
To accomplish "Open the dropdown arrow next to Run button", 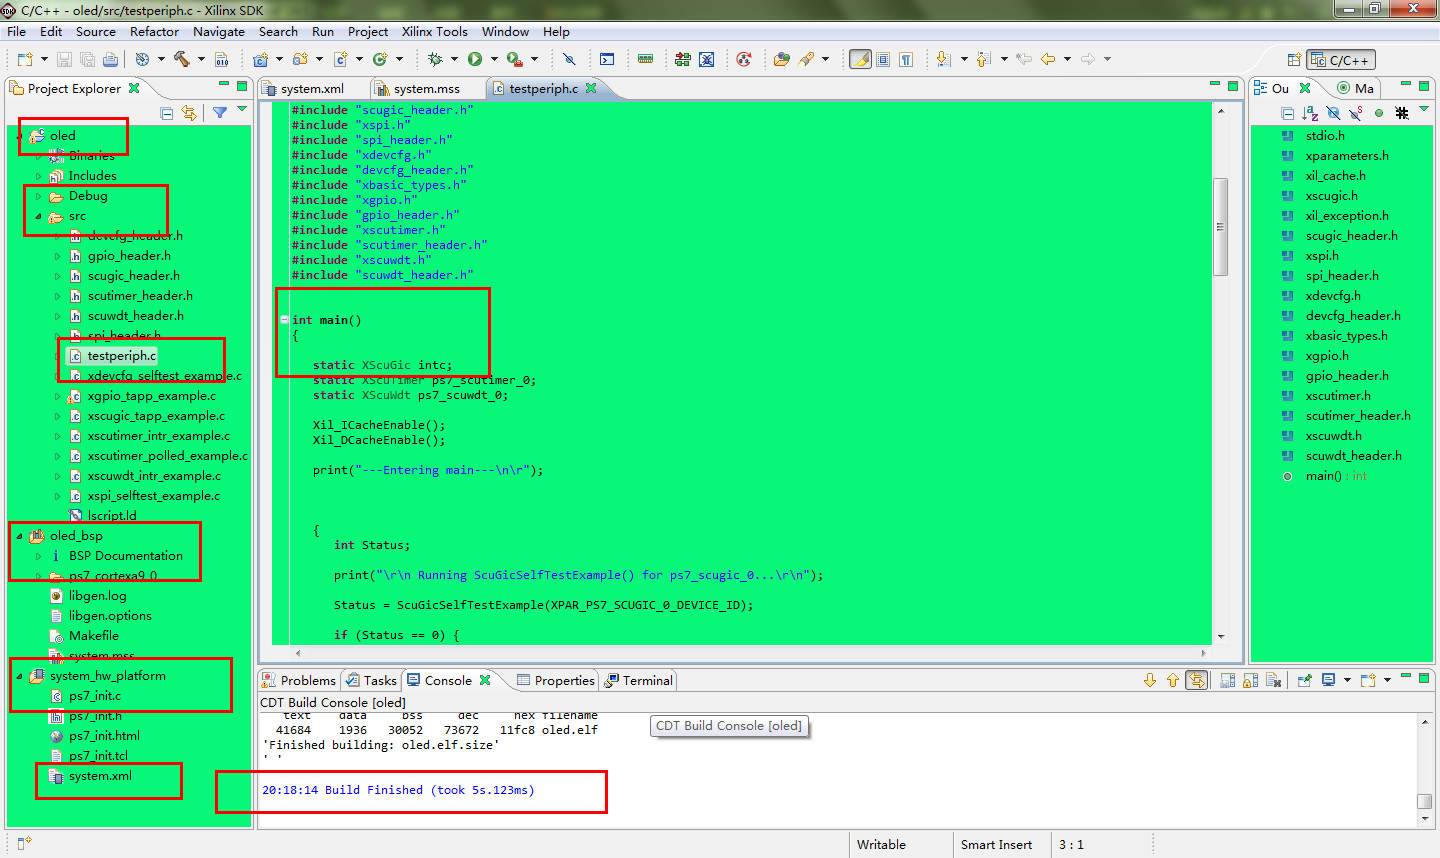I will 494,59.
